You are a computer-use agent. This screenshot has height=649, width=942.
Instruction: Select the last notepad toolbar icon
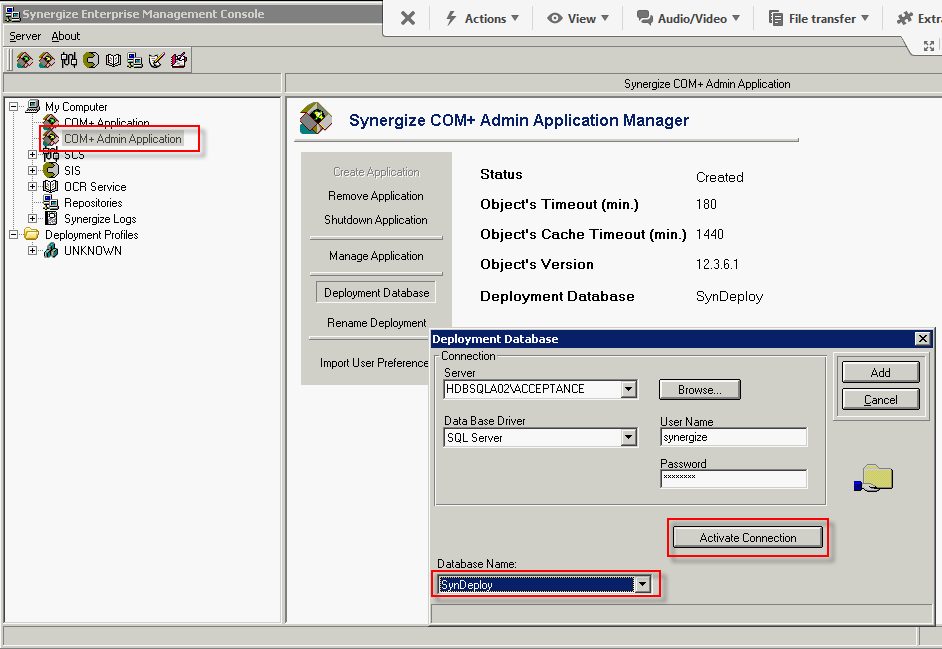pyautogui.click(x=178, y=60)
